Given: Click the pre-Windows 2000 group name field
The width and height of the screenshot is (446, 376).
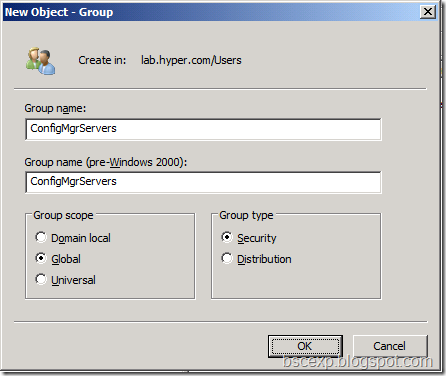Looking at the screenshot, I should point(203,182).
